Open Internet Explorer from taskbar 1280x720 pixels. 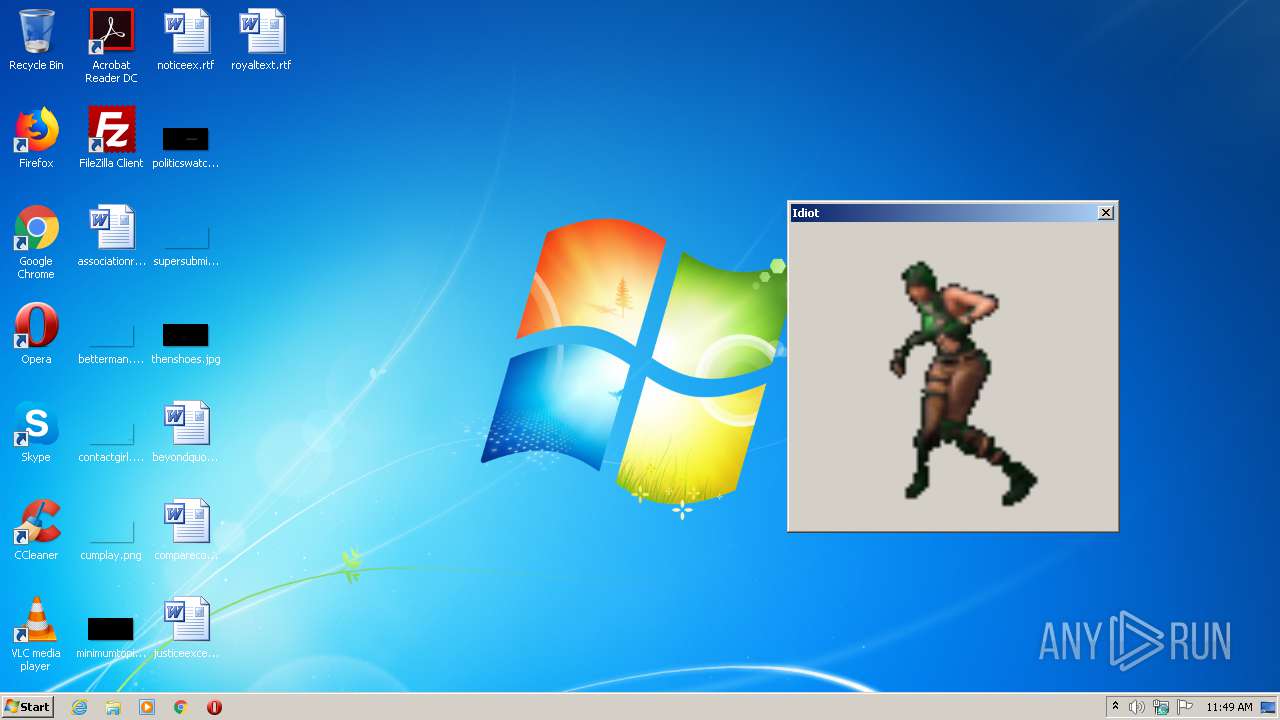(x=80, y=707)
